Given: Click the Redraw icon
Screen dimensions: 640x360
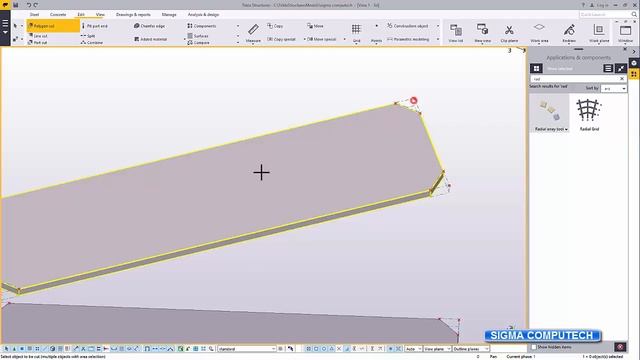Looking at the screenshot, I should pos(569,30).
